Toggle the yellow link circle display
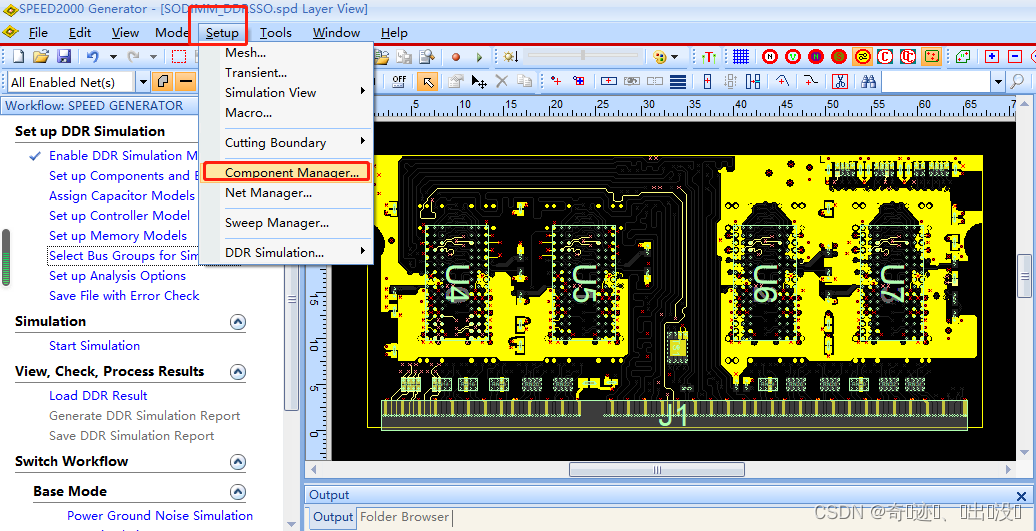Screen dimensions: 1036x531 (862, 57)
